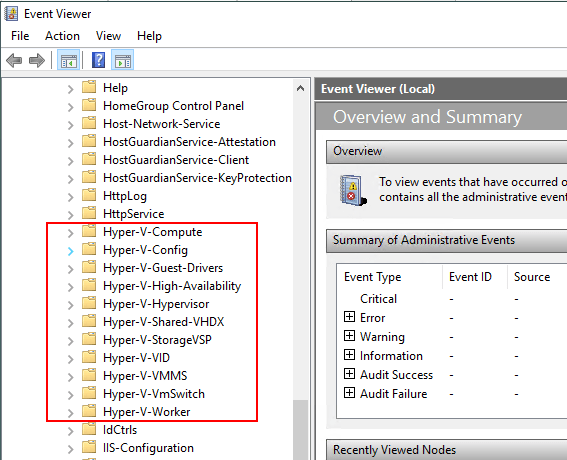Toggle the Show/Hide Console Tree icon
567x460 pixels.
[x=69, y=60]
